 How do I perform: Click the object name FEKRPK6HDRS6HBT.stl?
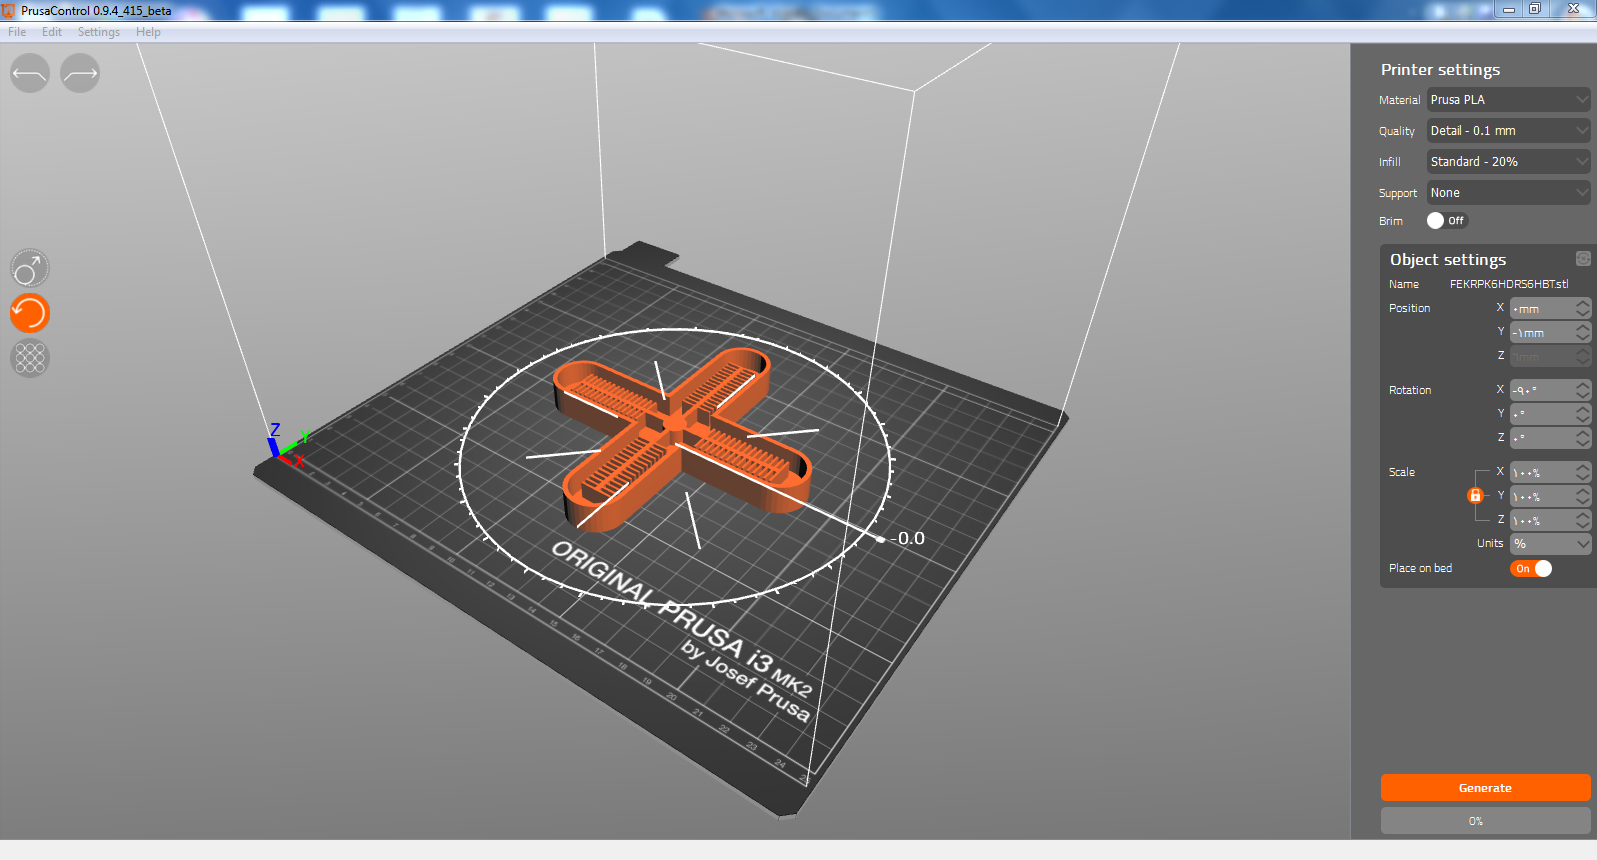tap(1509, 284)
